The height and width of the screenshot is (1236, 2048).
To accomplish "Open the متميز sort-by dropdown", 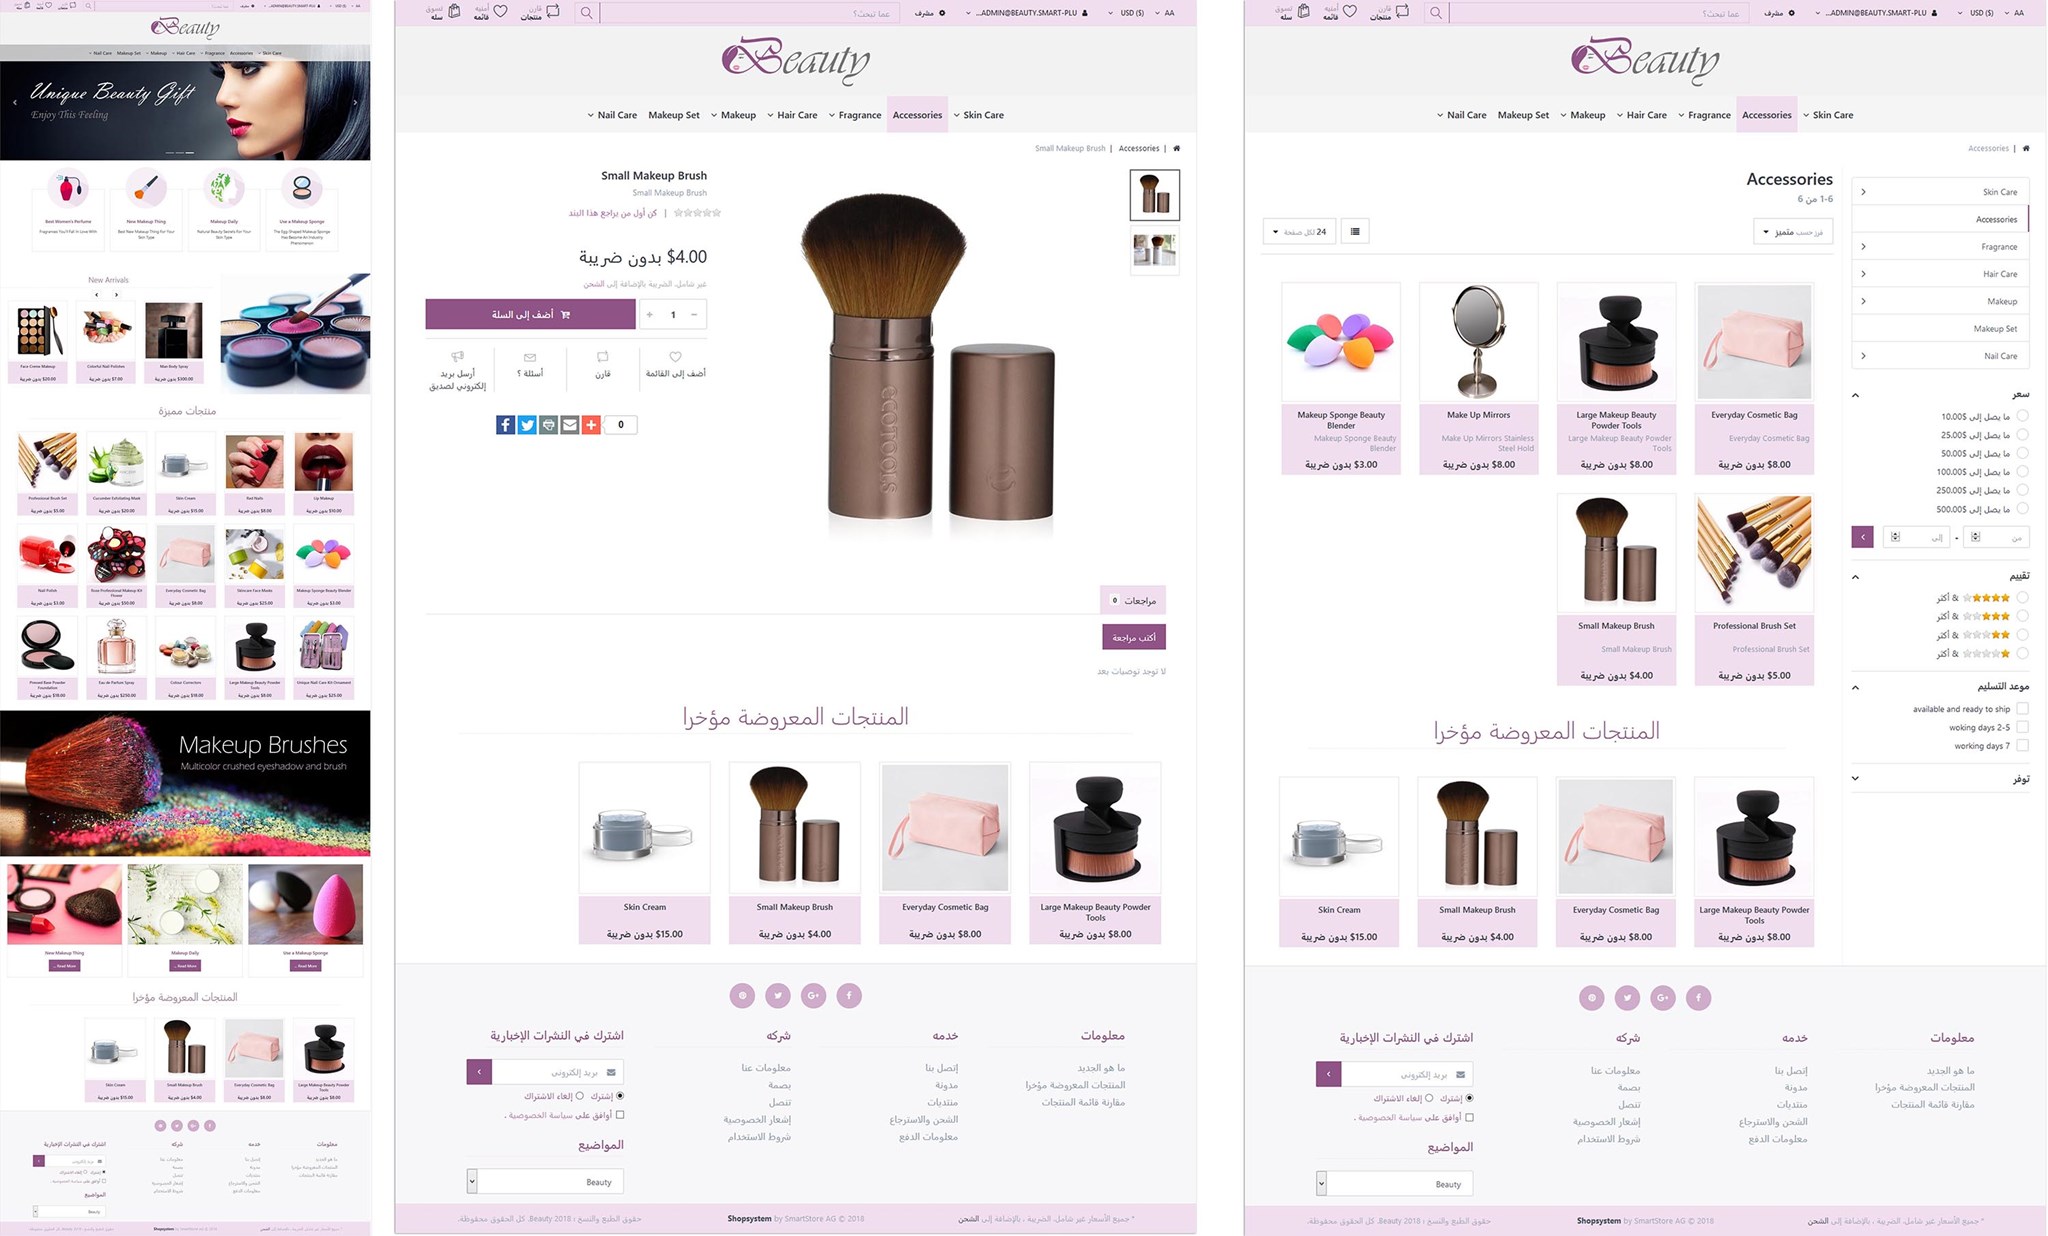I will point(1793,232).
